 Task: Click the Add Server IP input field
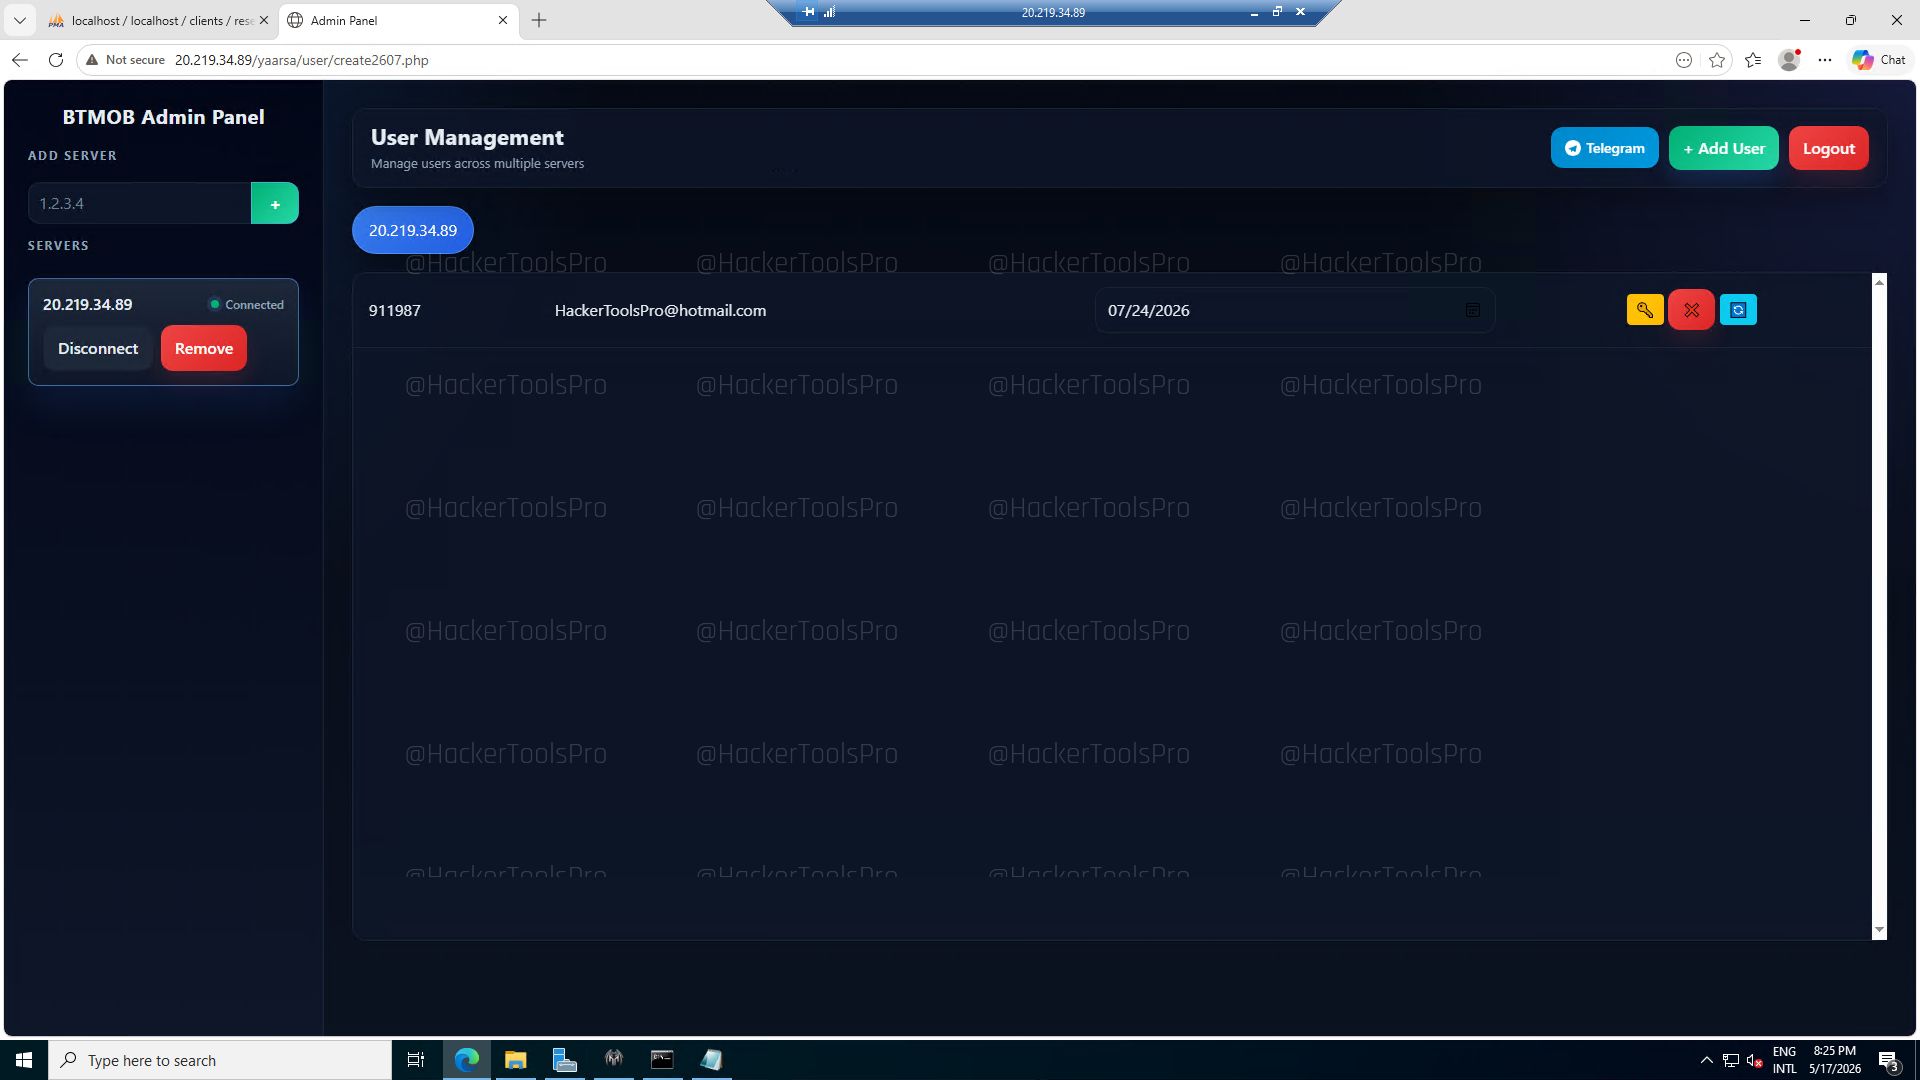coord(140,203)
